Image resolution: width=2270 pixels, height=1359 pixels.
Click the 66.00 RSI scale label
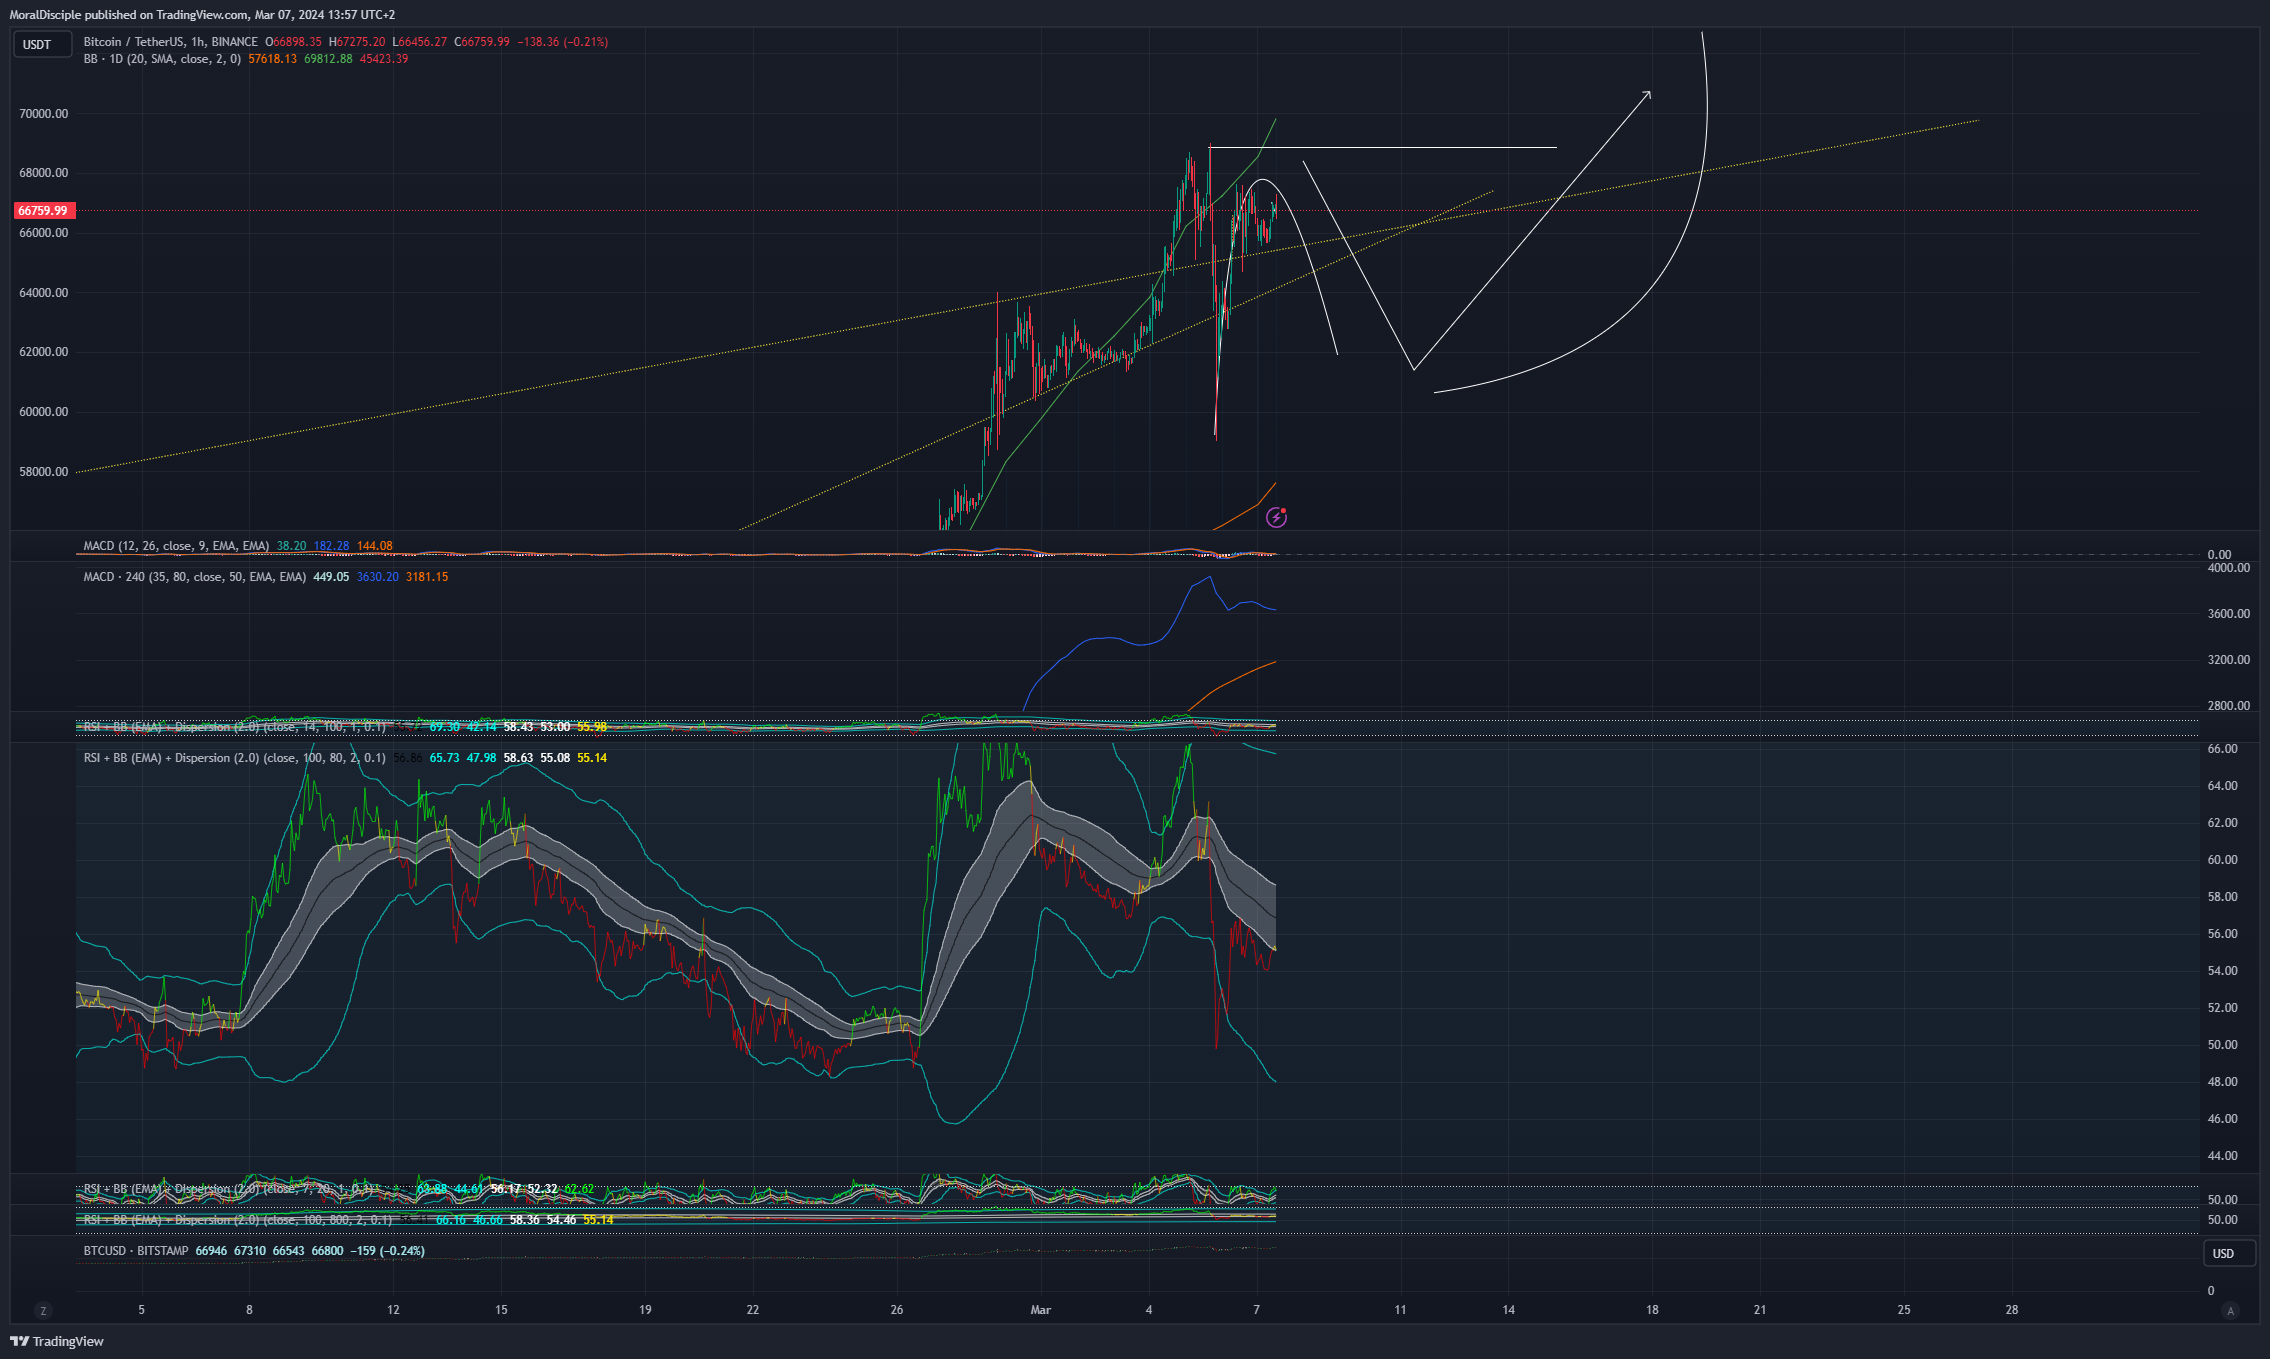point(2223,749)
